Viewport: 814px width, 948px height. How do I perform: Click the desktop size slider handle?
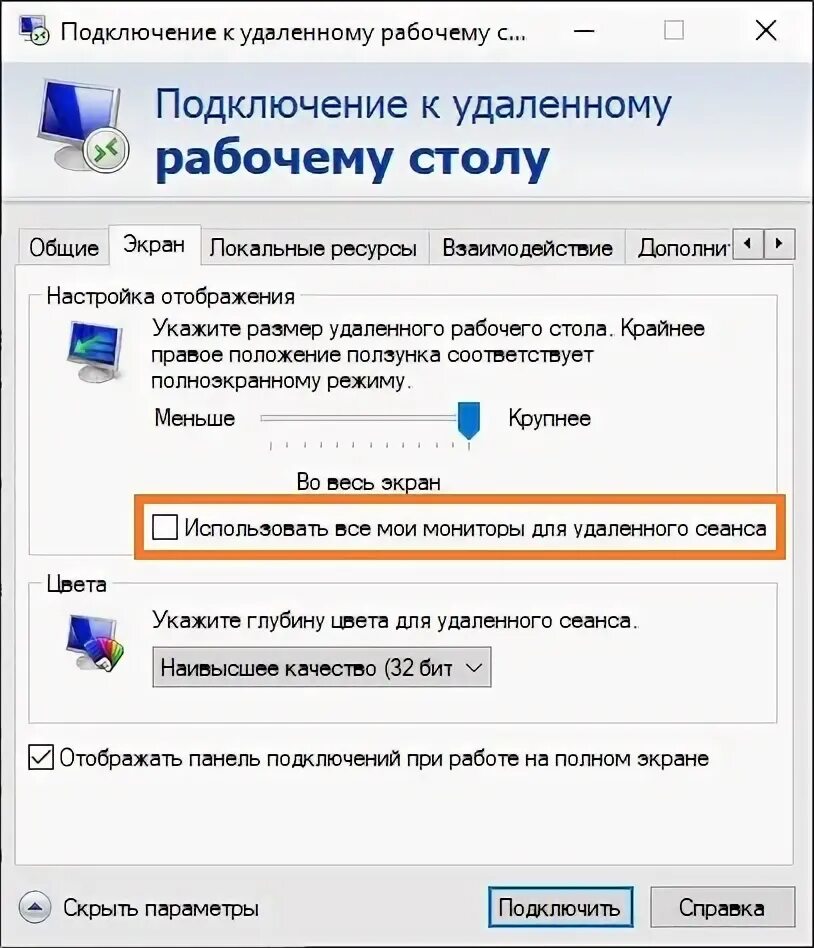click(x=469, y=420)
